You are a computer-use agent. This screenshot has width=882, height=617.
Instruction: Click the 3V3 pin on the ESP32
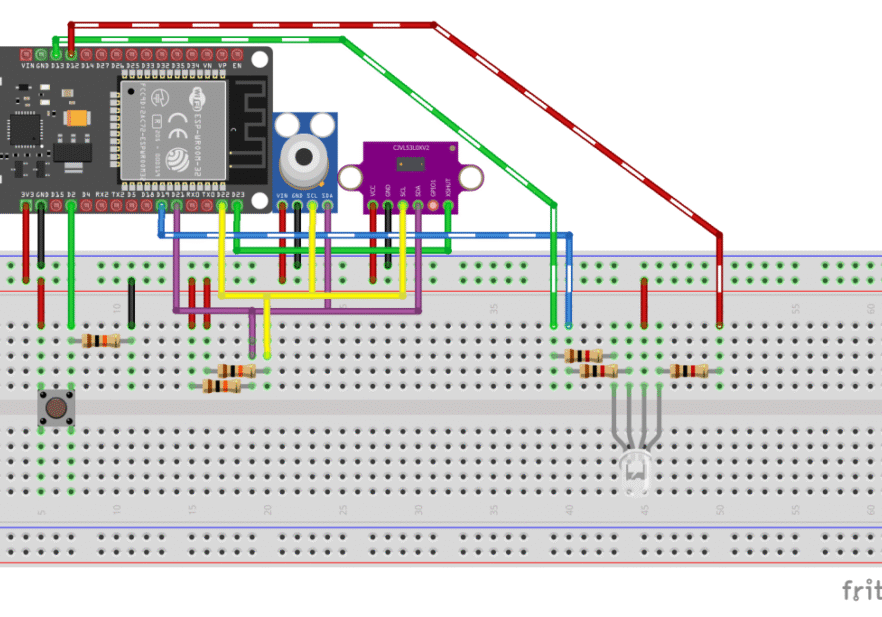tap(26, 206)
